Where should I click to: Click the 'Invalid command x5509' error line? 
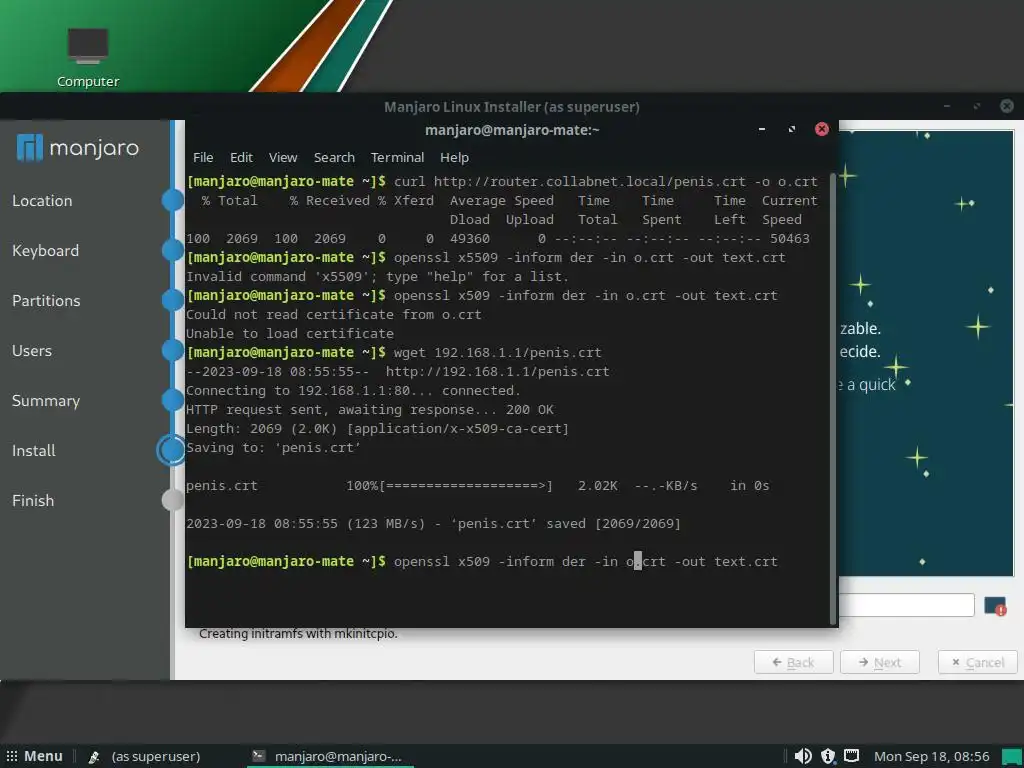pyautogui.click(x=377, y=277)
